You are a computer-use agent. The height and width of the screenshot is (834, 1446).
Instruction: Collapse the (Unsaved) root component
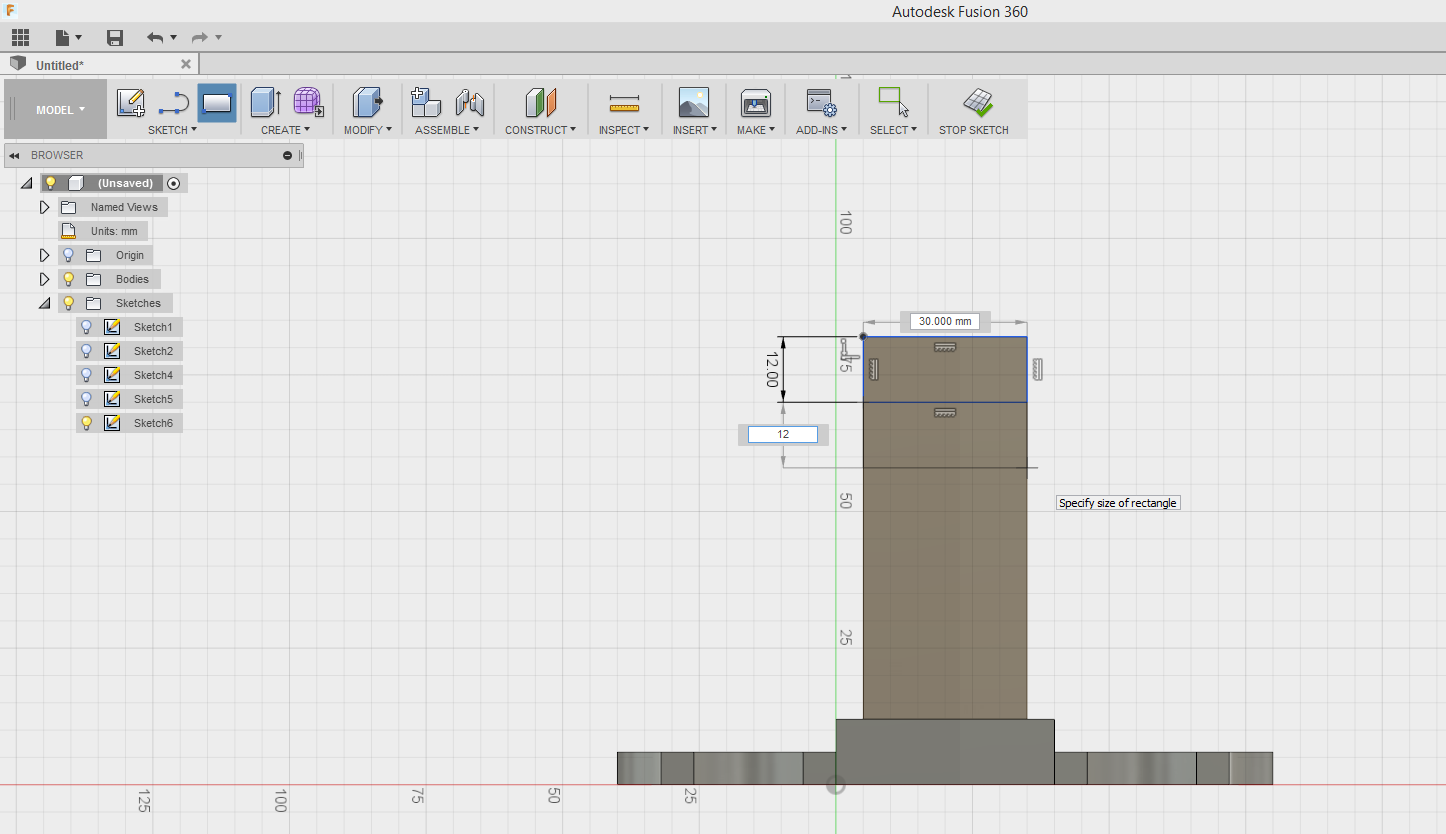pos(26,183)
